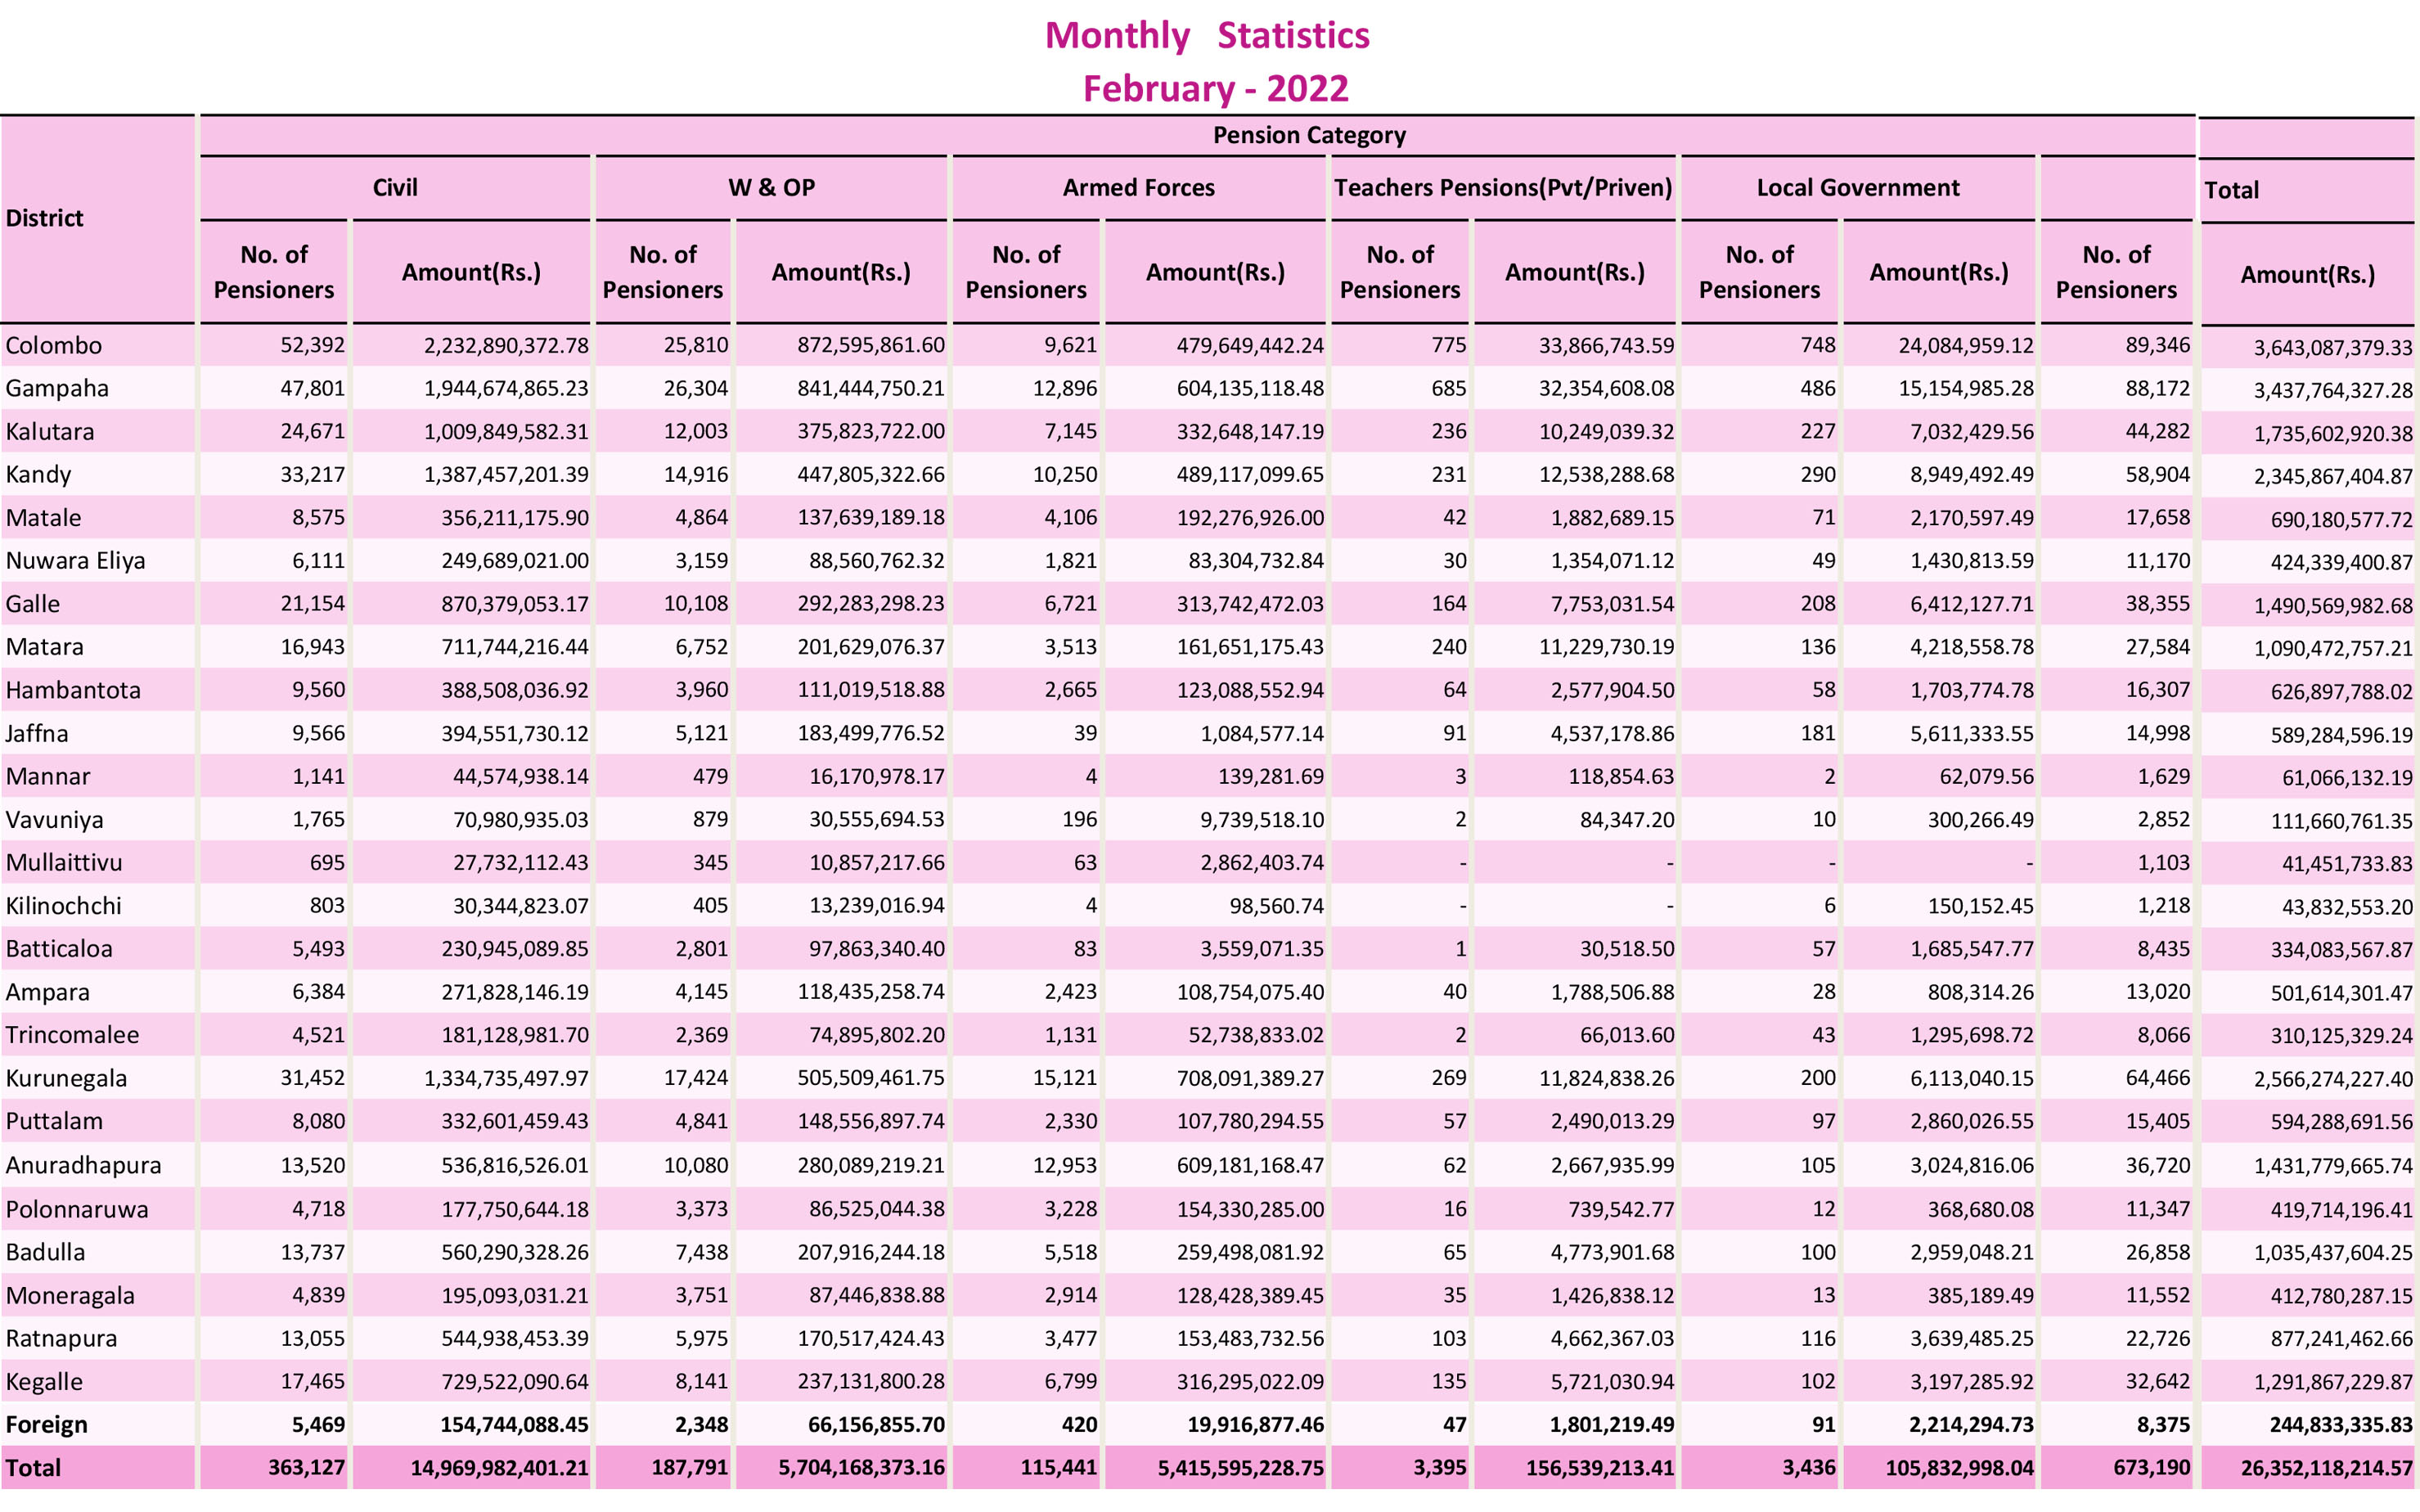Select the Kilinochchi district label
Image resolution: width=2420 pixels, height=1512 pixels.
point(63,906)
